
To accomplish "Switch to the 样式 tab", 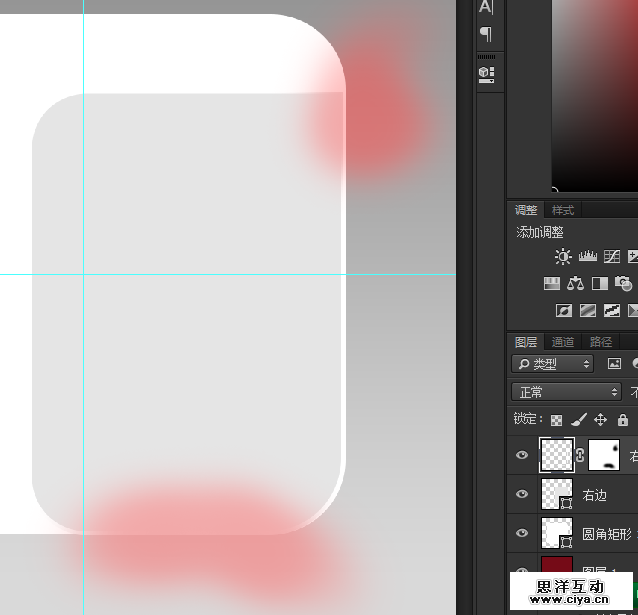I will click(x=563, y=210).
